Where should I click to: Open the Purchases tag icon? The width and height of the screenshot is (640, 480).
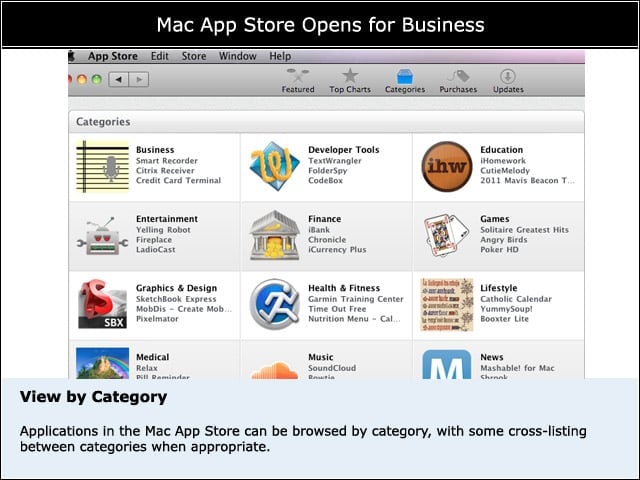pyautogui.click(x=458, y=76)
